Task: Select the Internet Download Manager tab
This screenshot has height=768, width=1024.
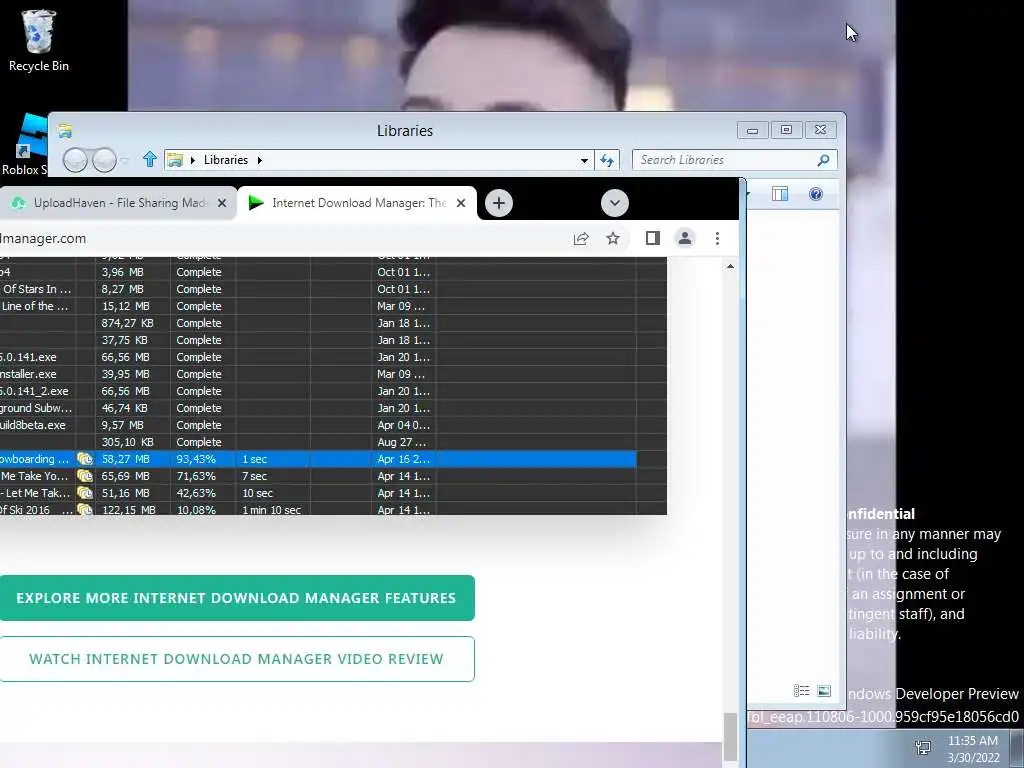Action: click(358, 203)
